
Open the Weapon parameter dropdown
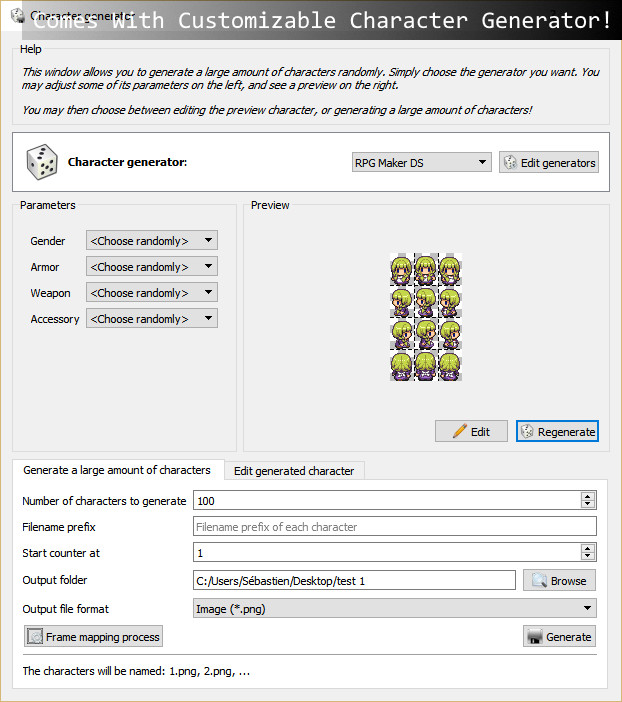[152, 293]
